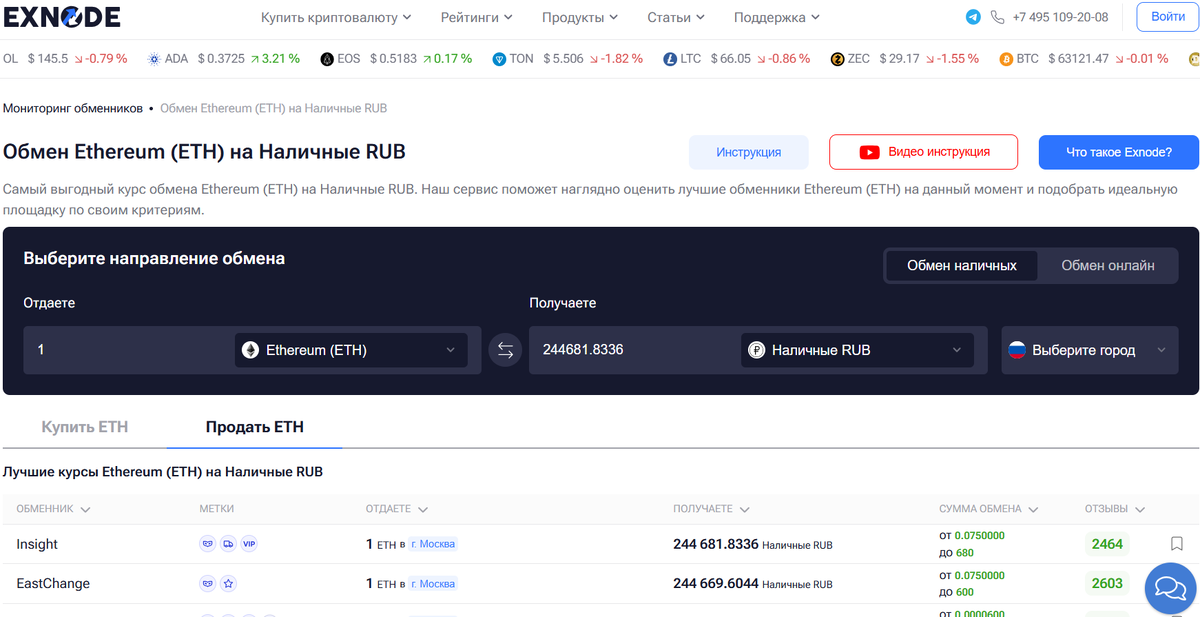The height and width of the screenshot is (617, 1200).
Task: Click the delivery truck badge in Insight row
Action: click(x=229, y=544)
